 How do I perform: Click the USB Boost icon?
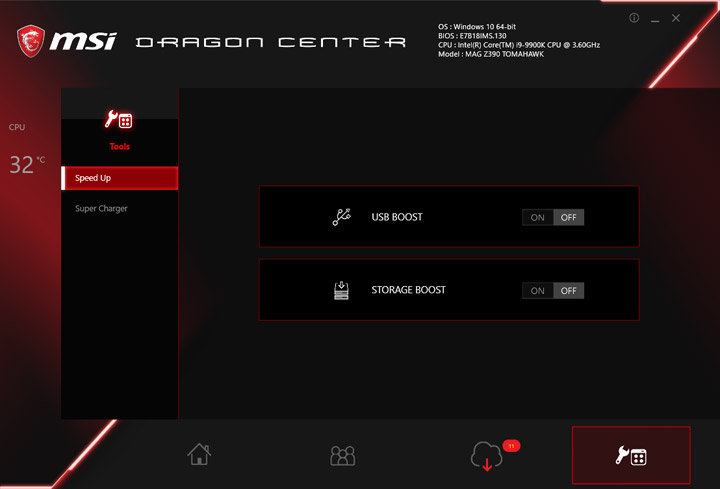(x=341, y=217)
